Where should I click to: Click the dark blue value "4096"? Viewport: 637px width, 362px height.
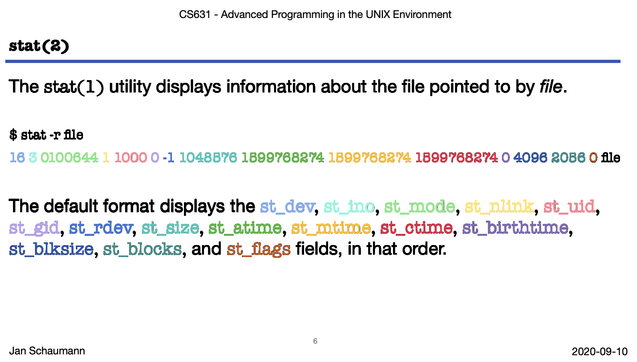click(530, 158)
